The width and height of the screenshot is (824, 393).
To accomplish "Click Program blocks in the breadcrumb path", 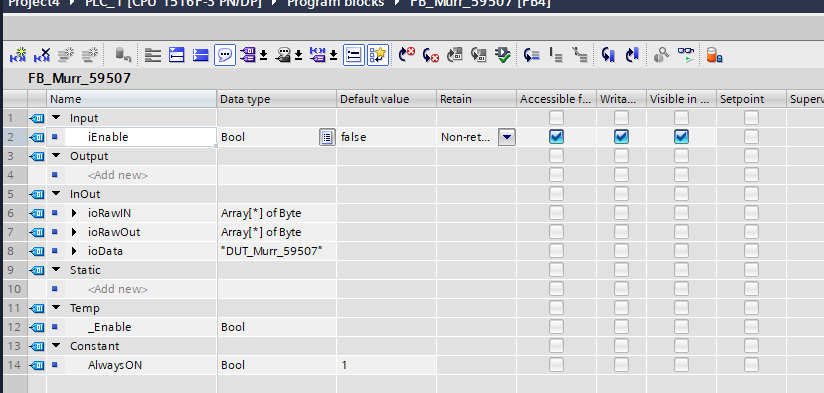I will tap(335, 3).
